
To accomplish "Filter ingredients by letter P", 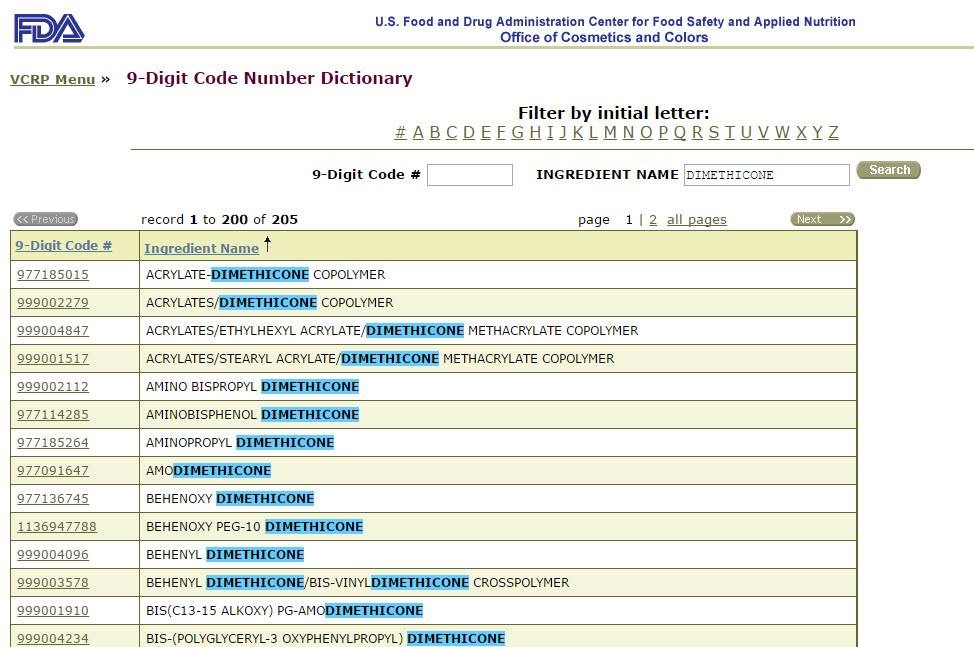I will click(663, 132).
